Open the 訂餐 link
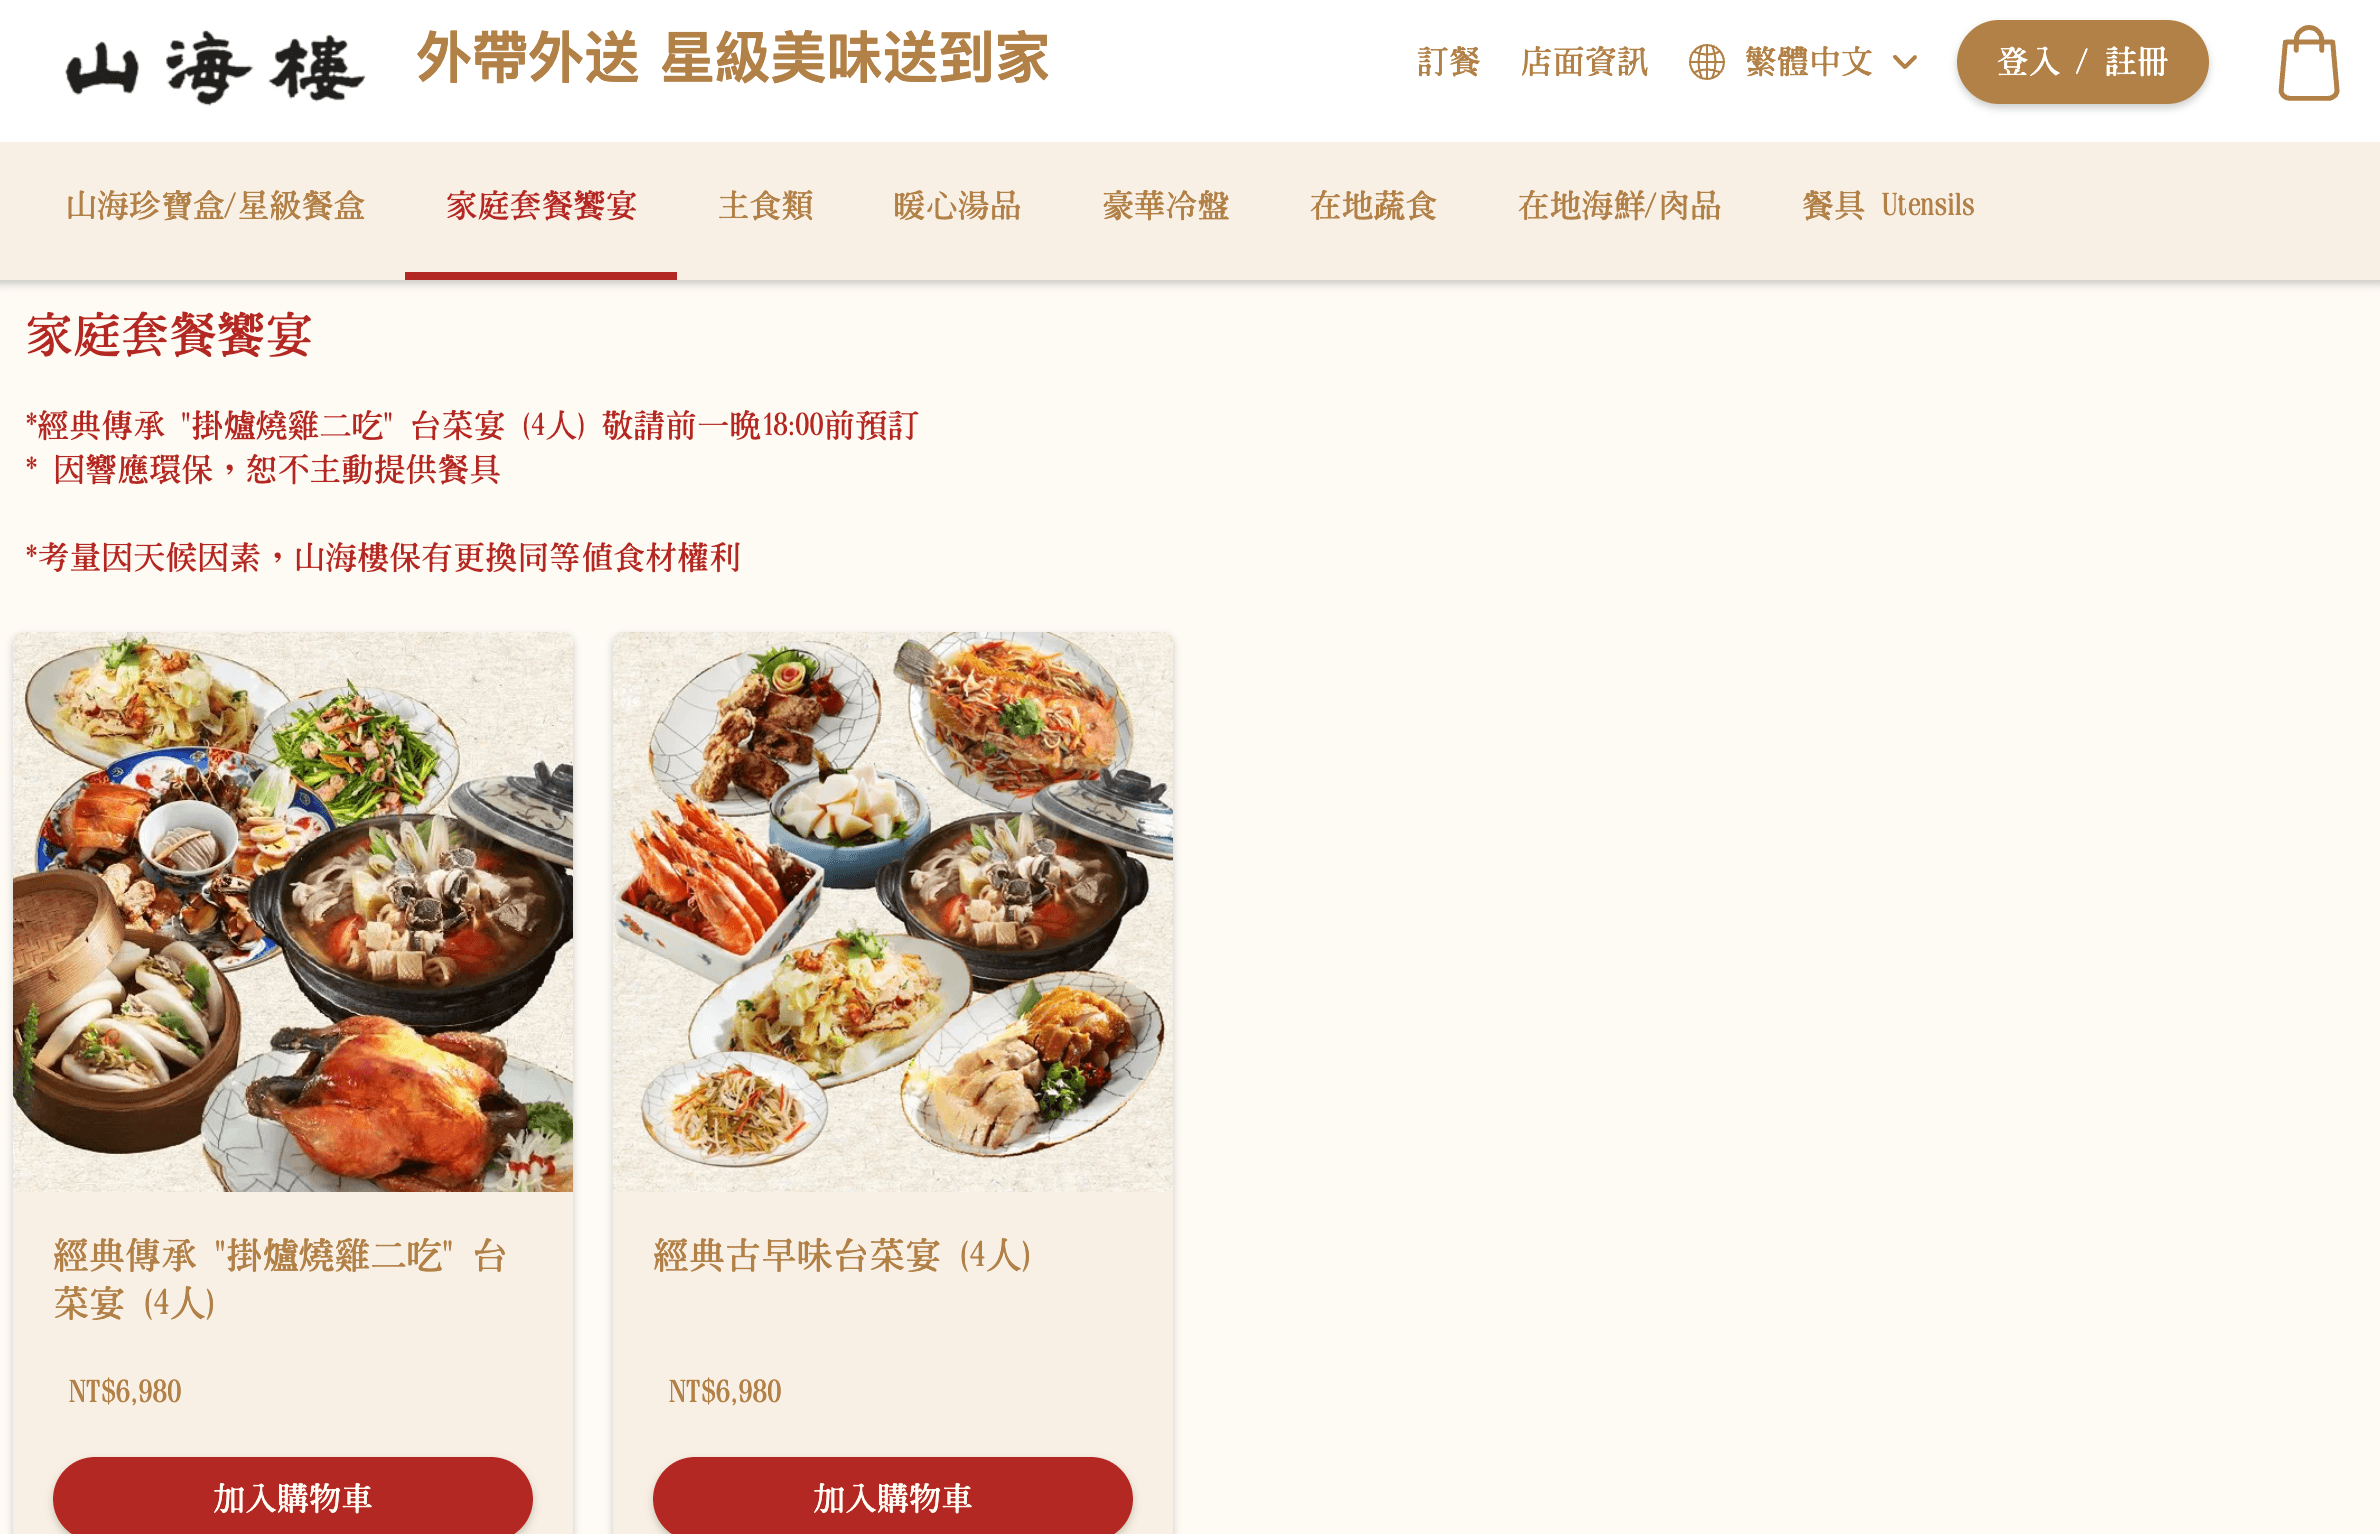The height and width of the screenshot is (1534, 2380). [1448, 62]
